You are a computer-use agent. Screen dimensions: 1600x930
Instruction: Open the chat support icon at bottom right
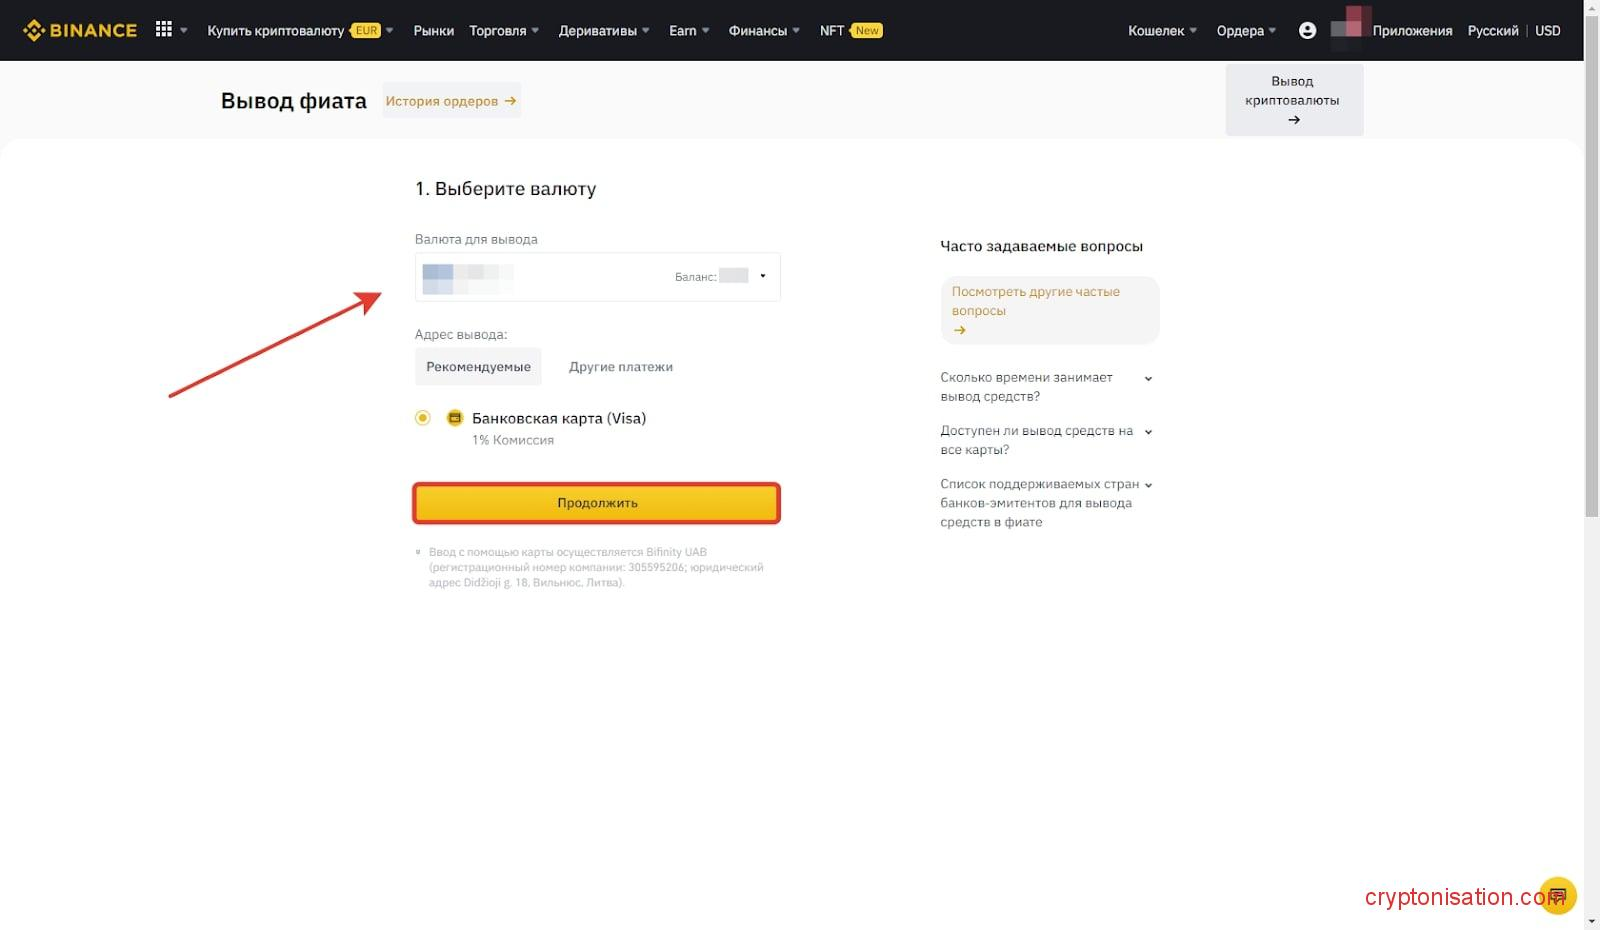click(1556, 895)
